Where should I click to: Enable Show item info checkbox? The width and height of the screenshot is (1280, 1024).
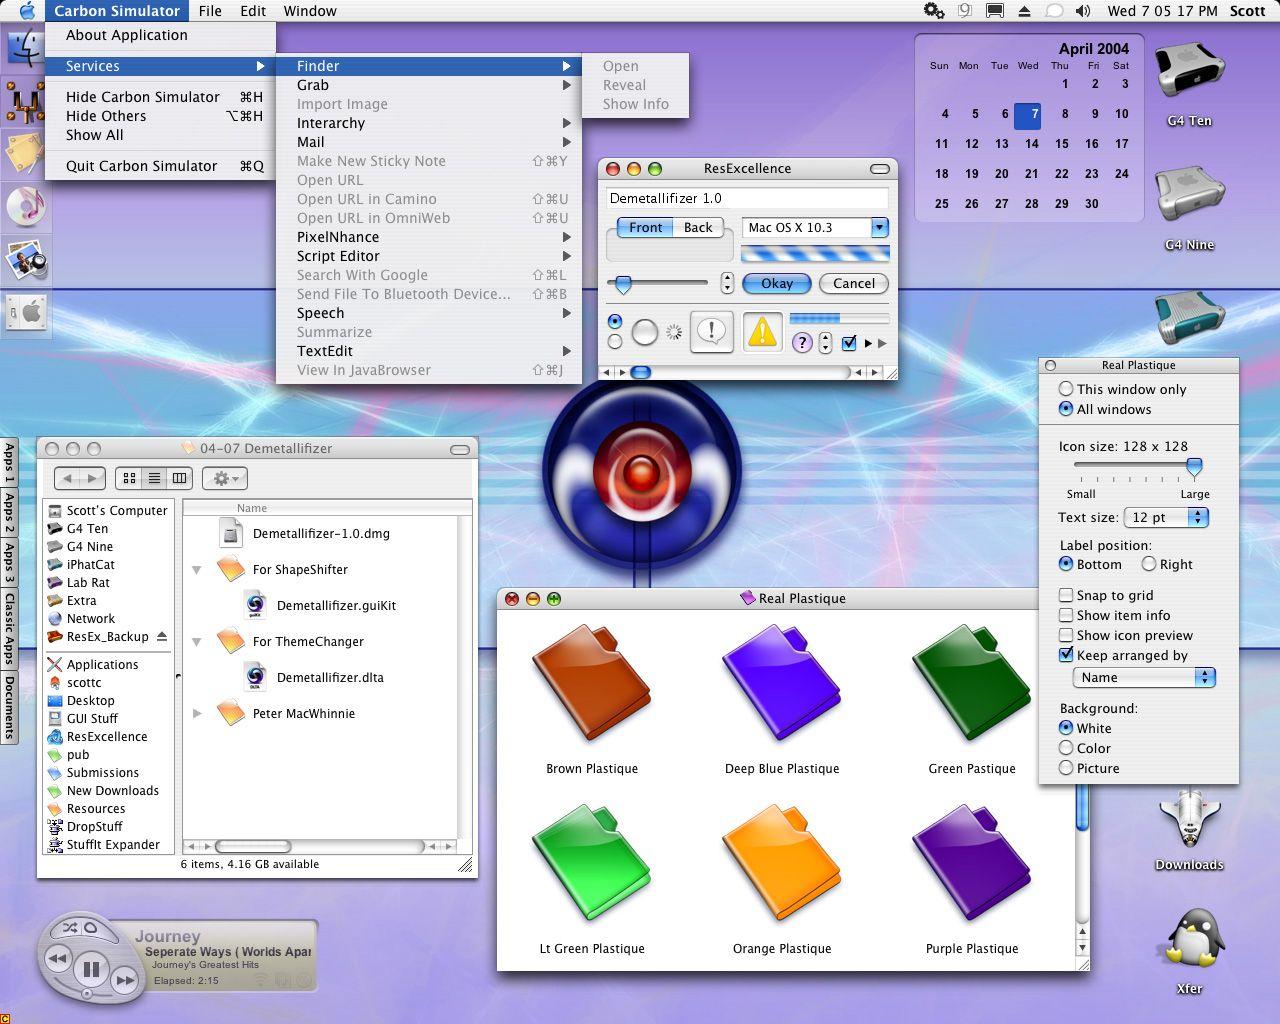(x=1066, y=615)
